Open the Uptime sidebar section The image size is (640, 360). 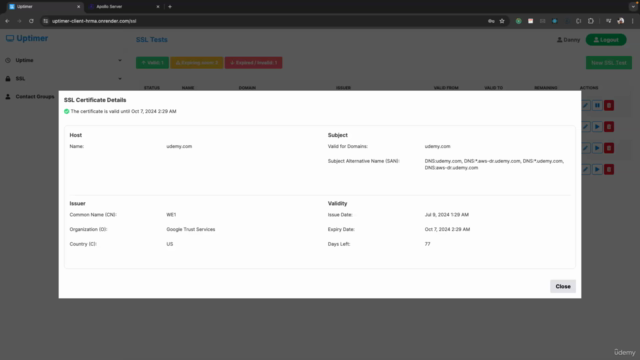tap(24, 60)
